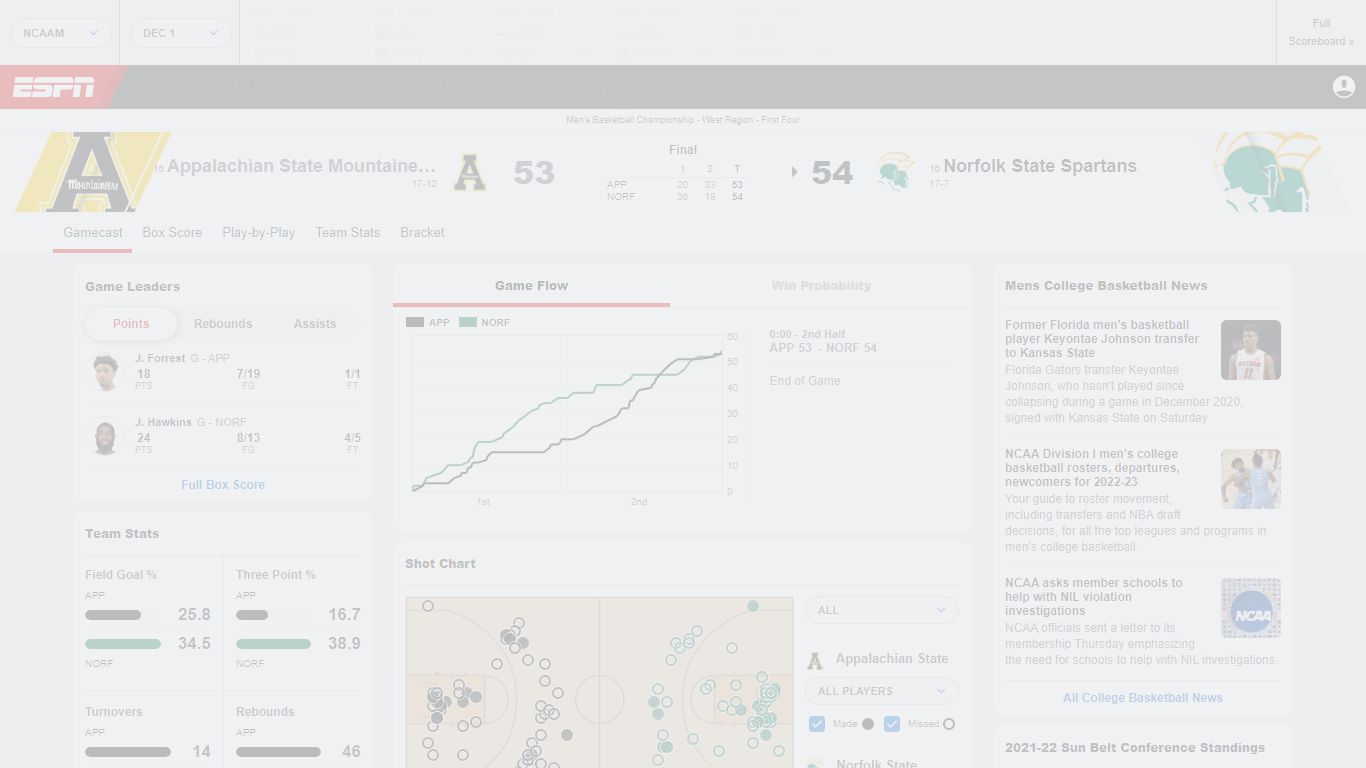Open the NCAA logo article thumbnail
Screen dimensions: 1366x768
pyautogui.click(x=1251, y=608)
